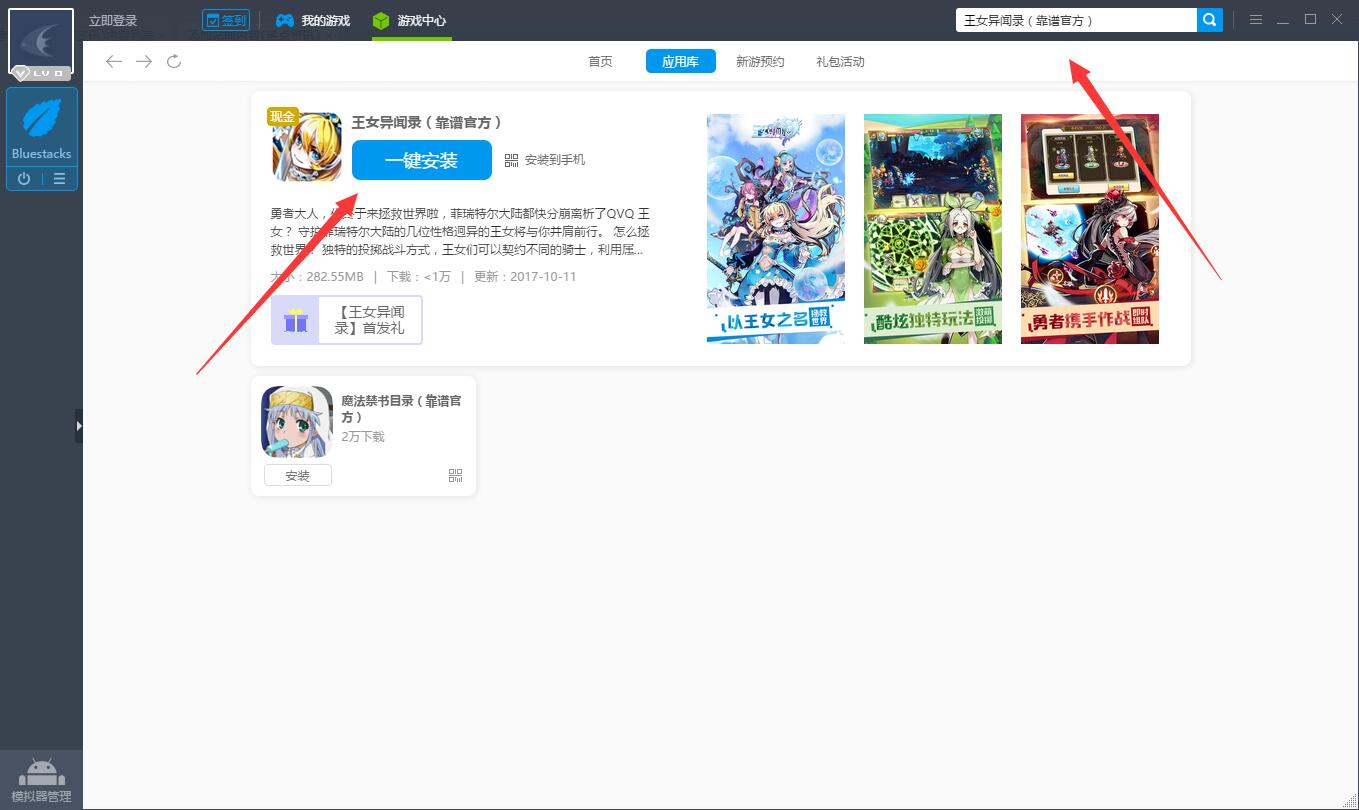Switch to 我的游戏 tab

point(313,21)
